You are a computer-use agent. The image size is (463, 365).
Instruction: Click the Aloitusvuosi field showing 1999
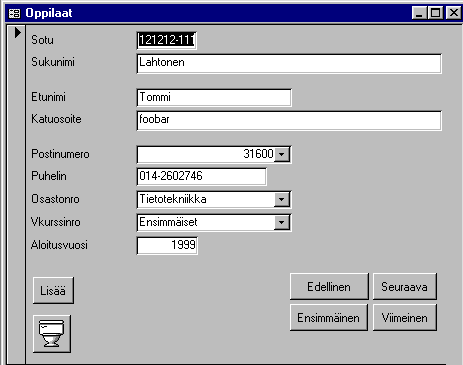click(x=167, y=246)
